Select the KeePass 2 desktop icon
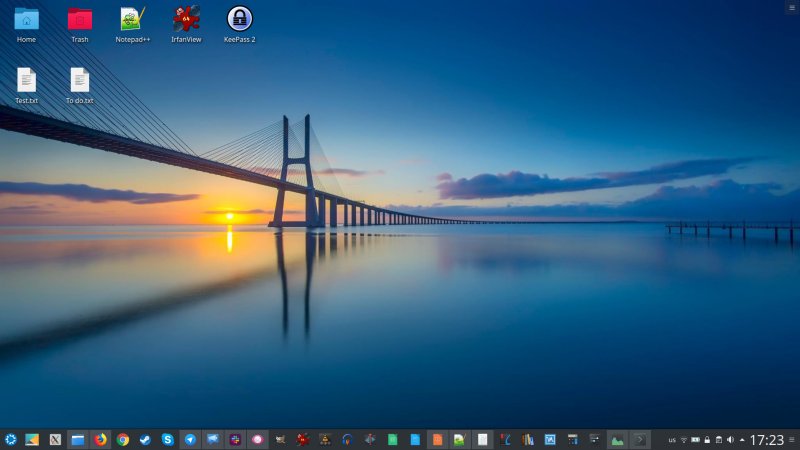Viewport: 800px width, 450px height. click(240, 20)
